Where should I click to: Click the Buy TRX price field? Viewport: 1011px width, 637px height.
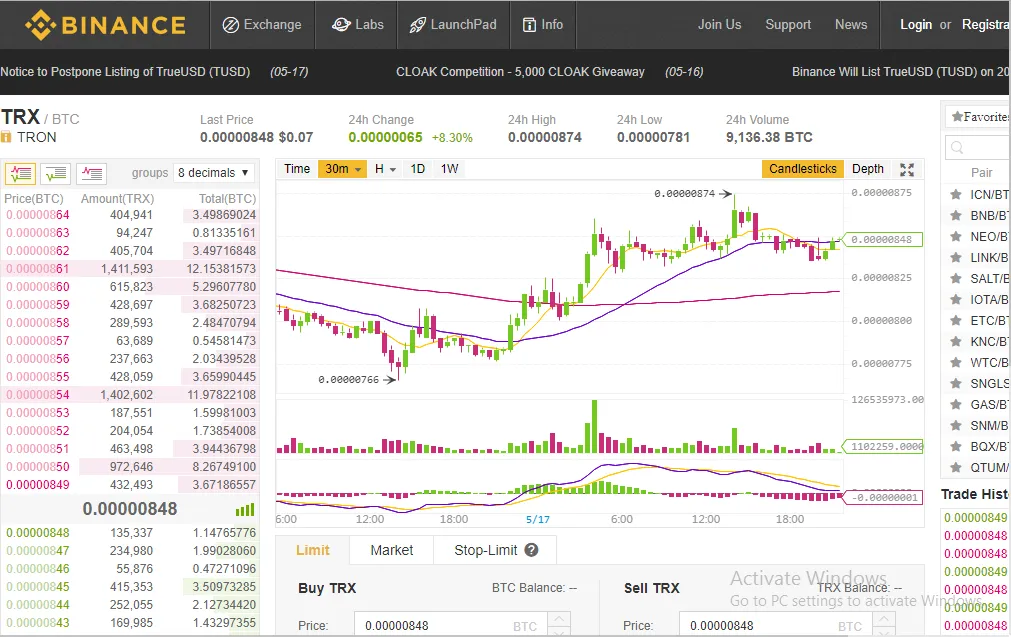coord(449,625)
